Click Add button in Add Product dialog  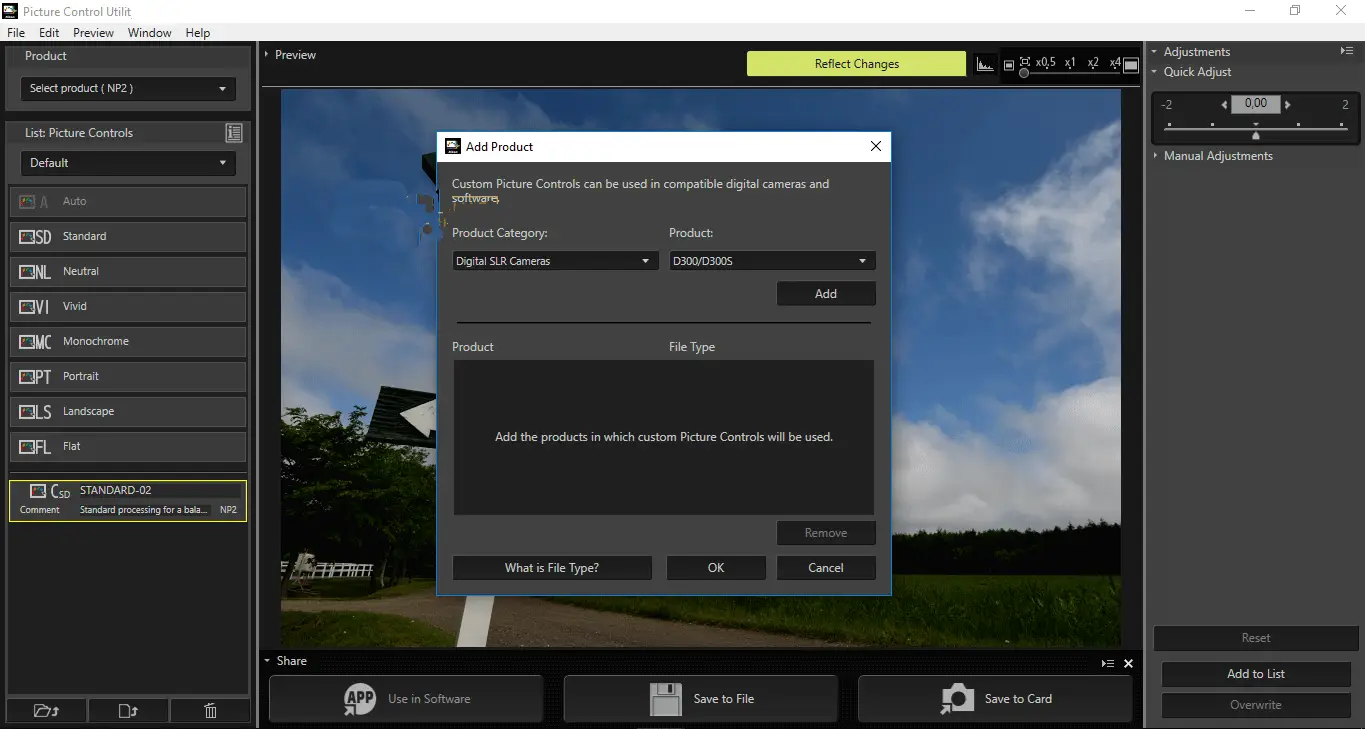pos(826,294)
